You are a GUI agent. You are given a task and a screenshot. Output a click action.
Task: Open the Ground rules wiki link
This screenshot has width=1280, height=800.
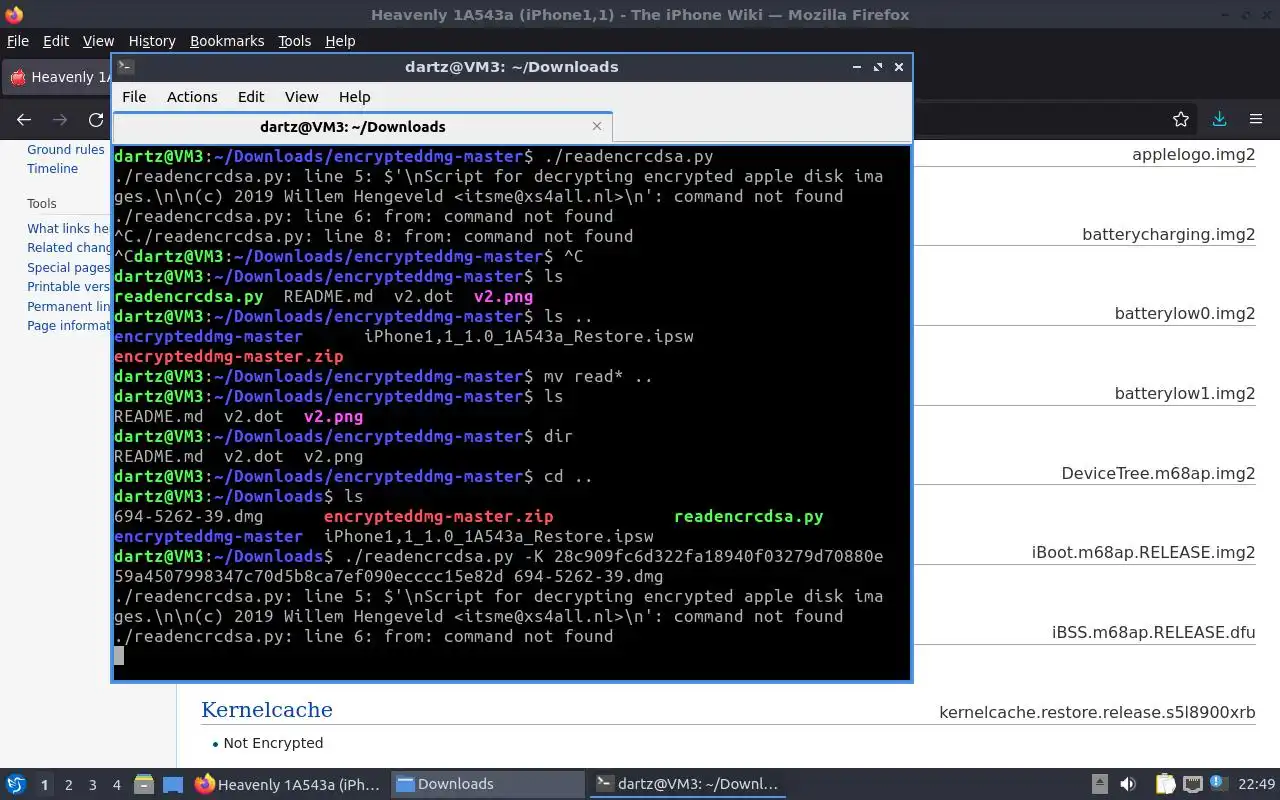point(66,149)
